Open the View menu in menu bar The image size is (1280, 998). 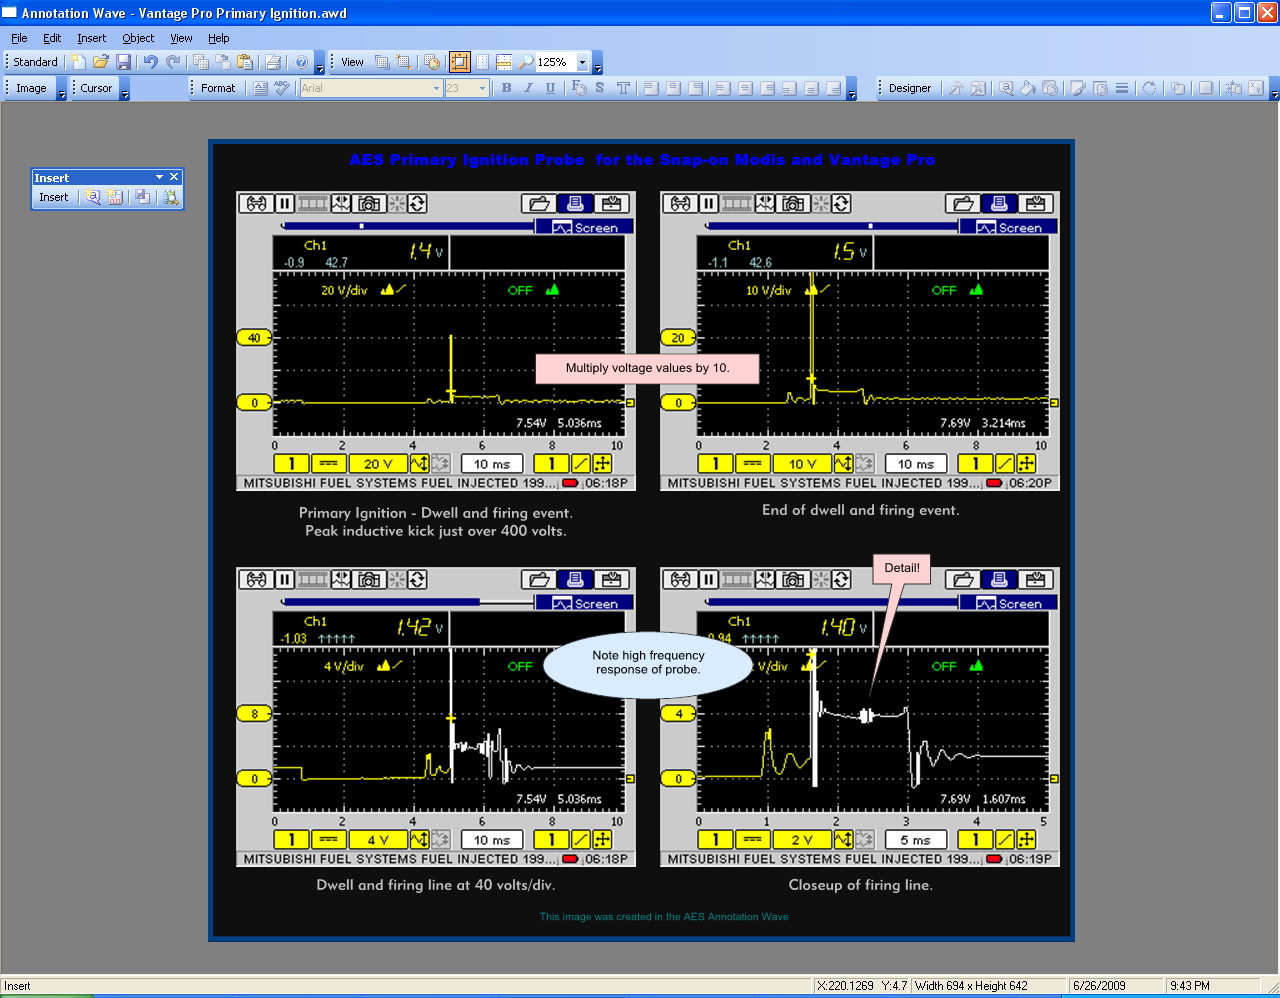point(181,38)
